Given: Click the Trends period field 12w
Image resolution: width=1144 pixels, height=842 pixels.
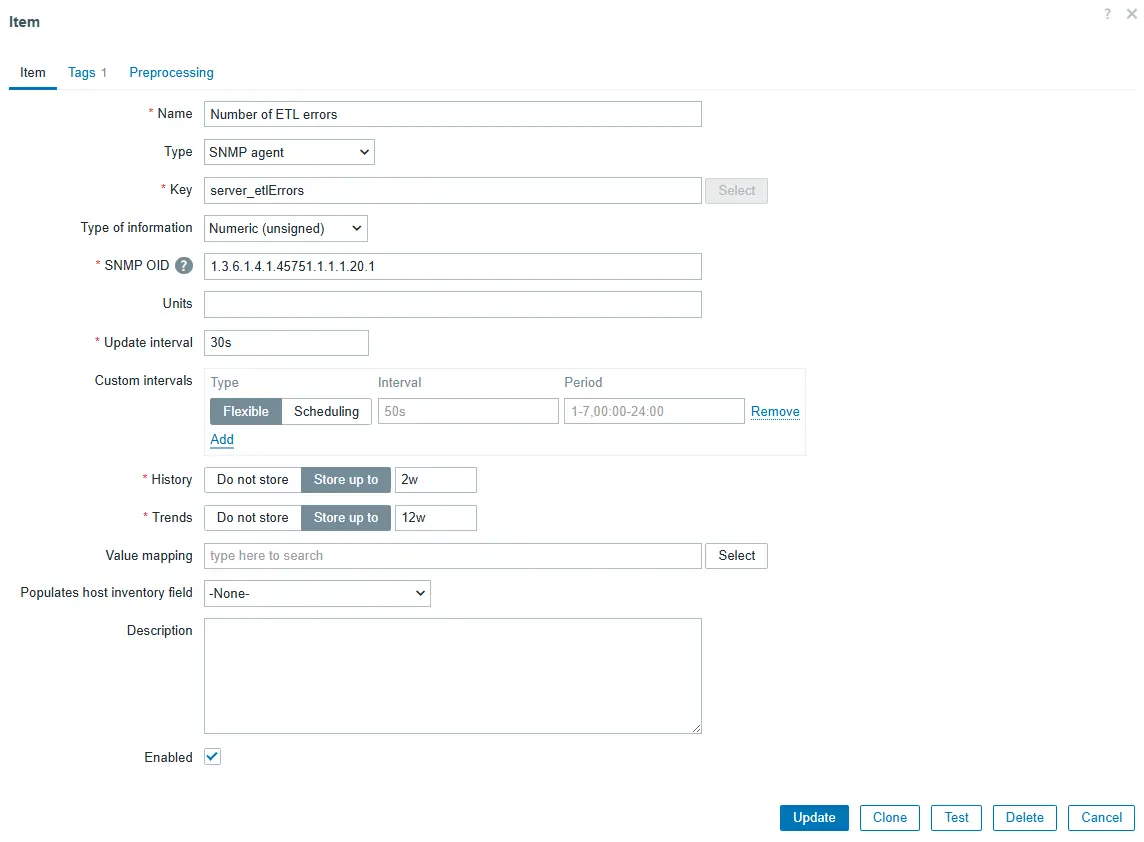Looking at the screenshot, I should point(436,518).
